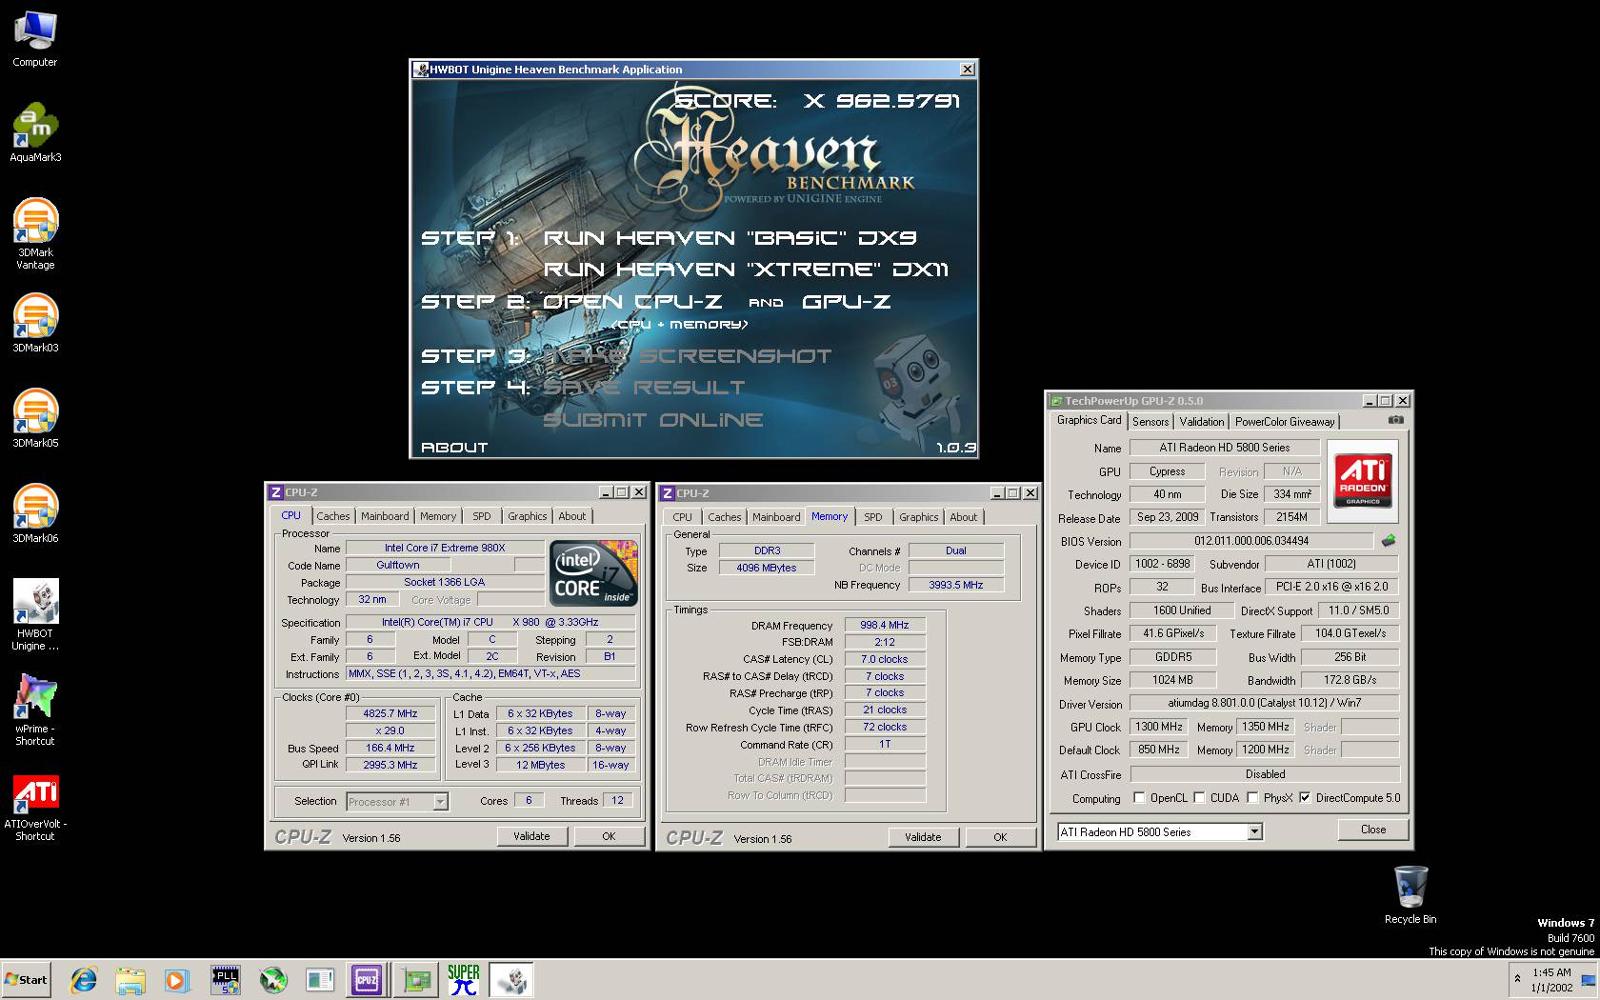Select the wPrime shortcut icon
The width and height of the screenshot is (1600, 1000).
pos(35,709)
